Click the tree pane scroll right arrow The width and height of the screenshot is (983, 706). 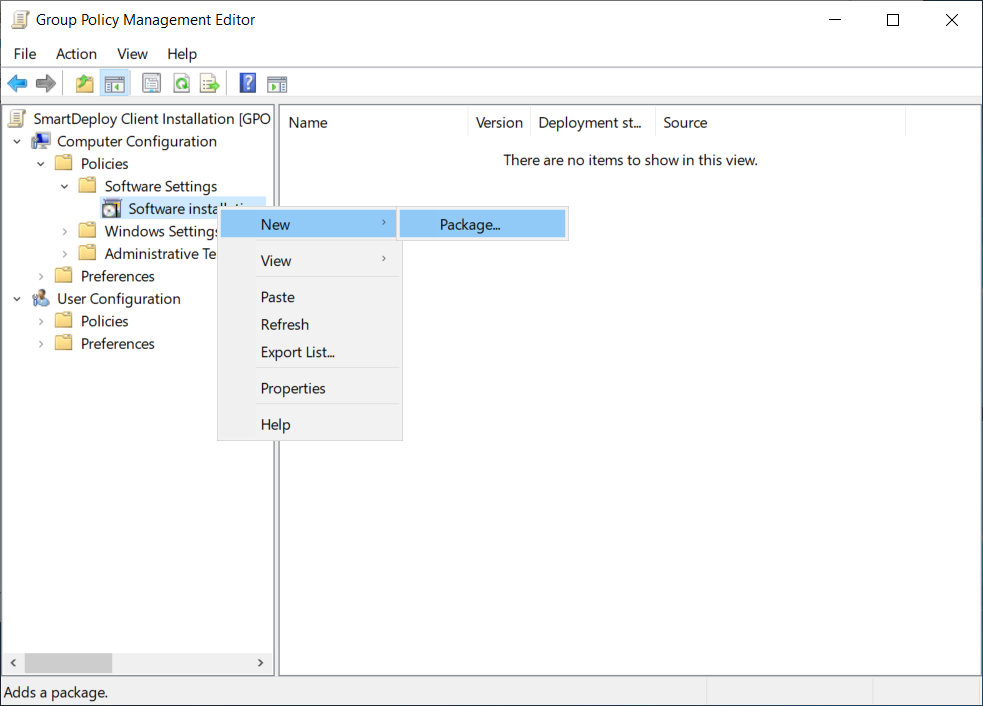tap(260, 663)
